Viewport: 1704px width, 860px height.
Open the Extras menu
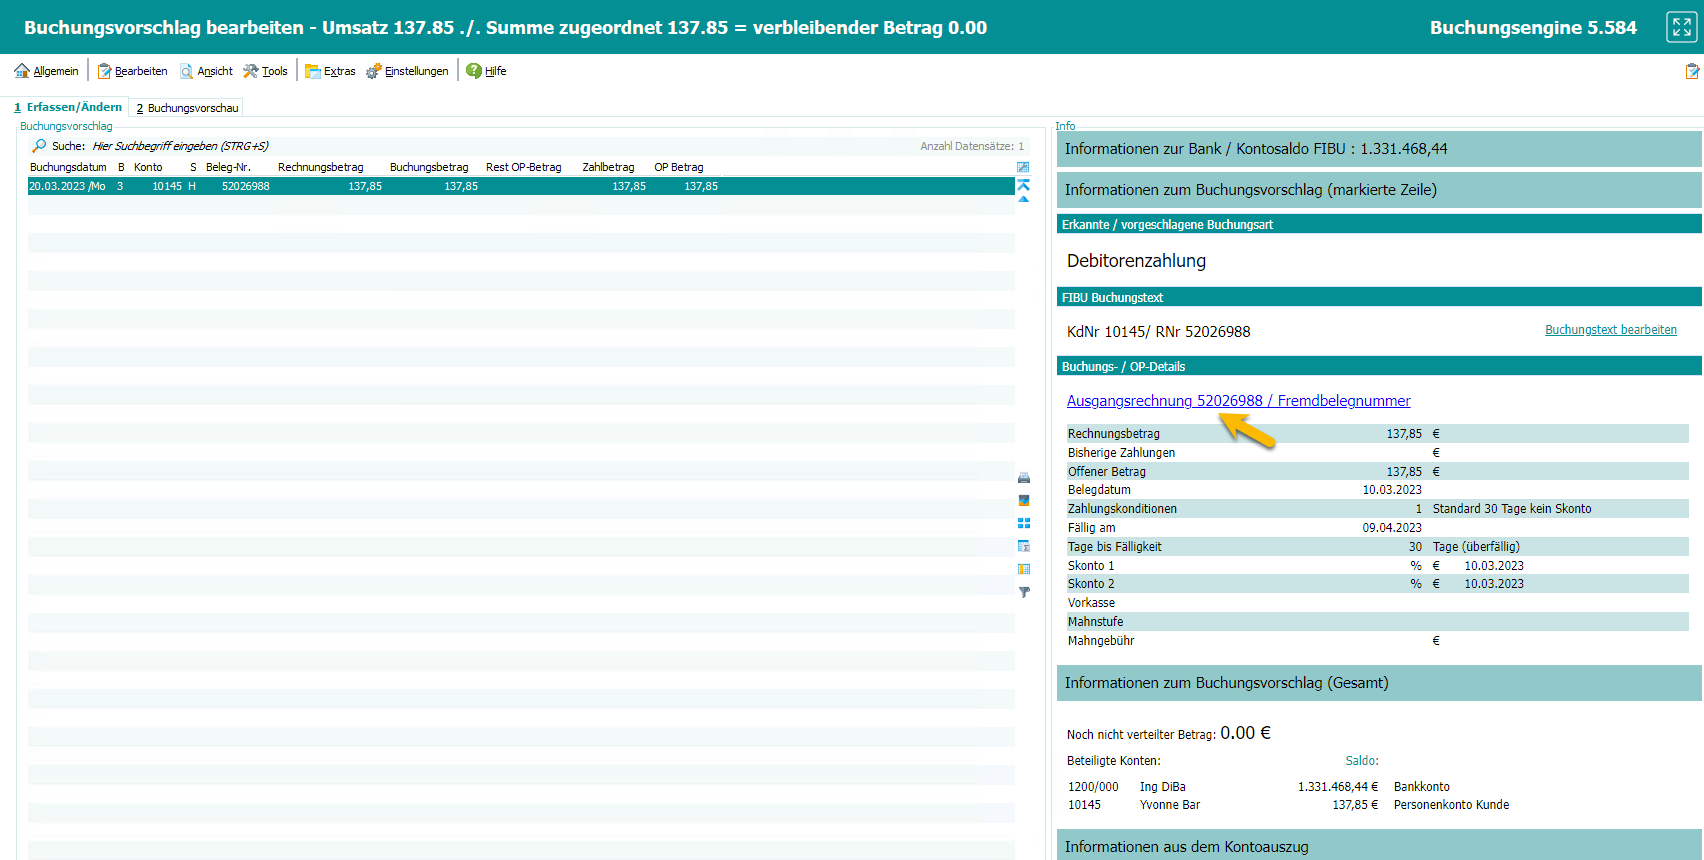click(x=330, y=71)
